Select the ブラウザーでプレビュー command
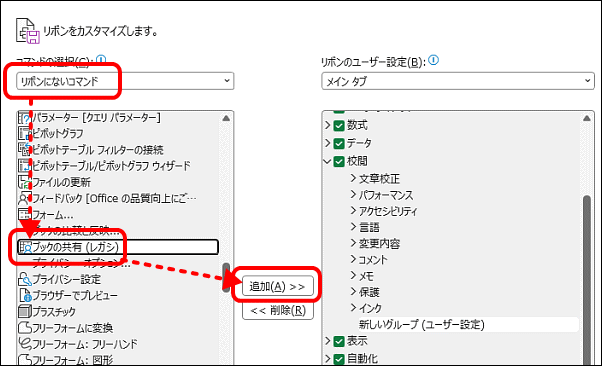Viewport: 602px width, 366px height. (x=75, y=295)
